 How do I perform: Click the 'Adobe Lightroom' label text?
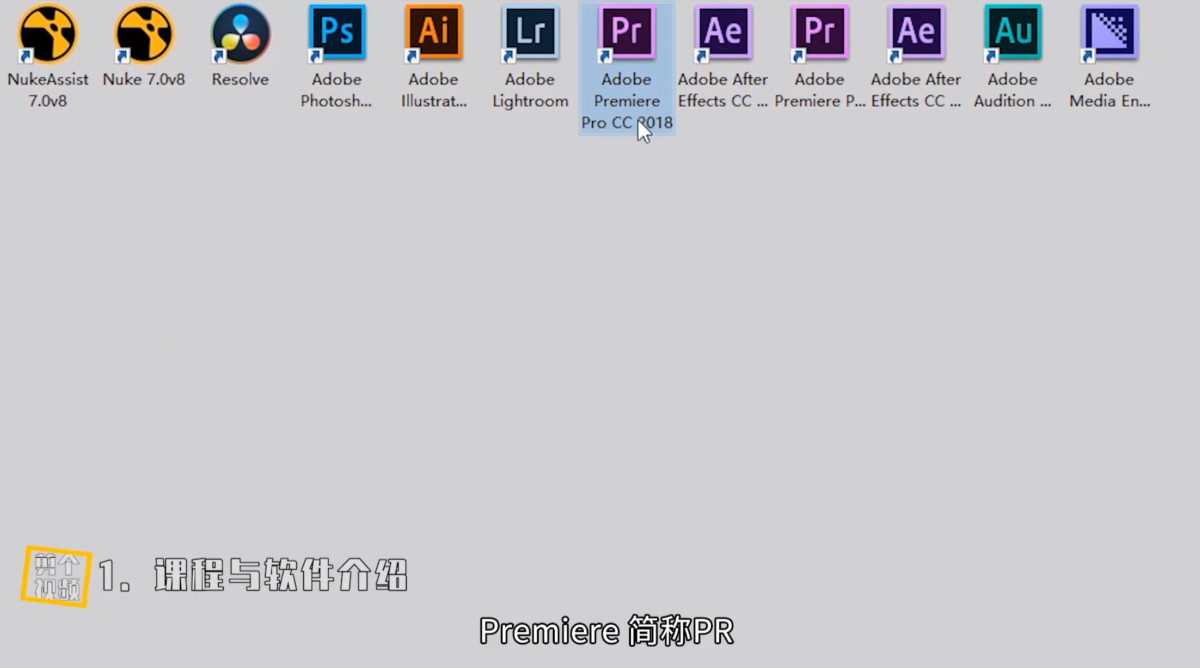pyautogui.click(x=530, y=90)
